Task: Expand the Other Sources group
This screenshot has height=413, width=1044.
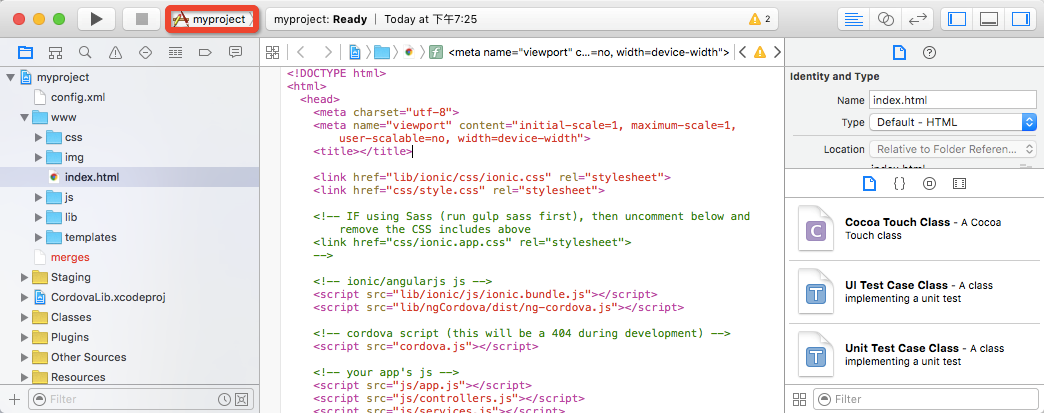Action: [25, 357]
